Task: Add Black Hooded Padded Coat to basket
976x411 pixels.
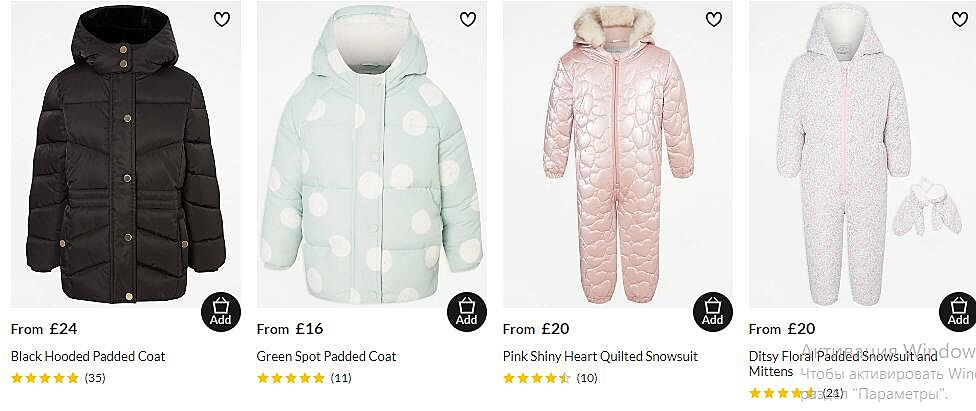Action: tap(221, 312)
